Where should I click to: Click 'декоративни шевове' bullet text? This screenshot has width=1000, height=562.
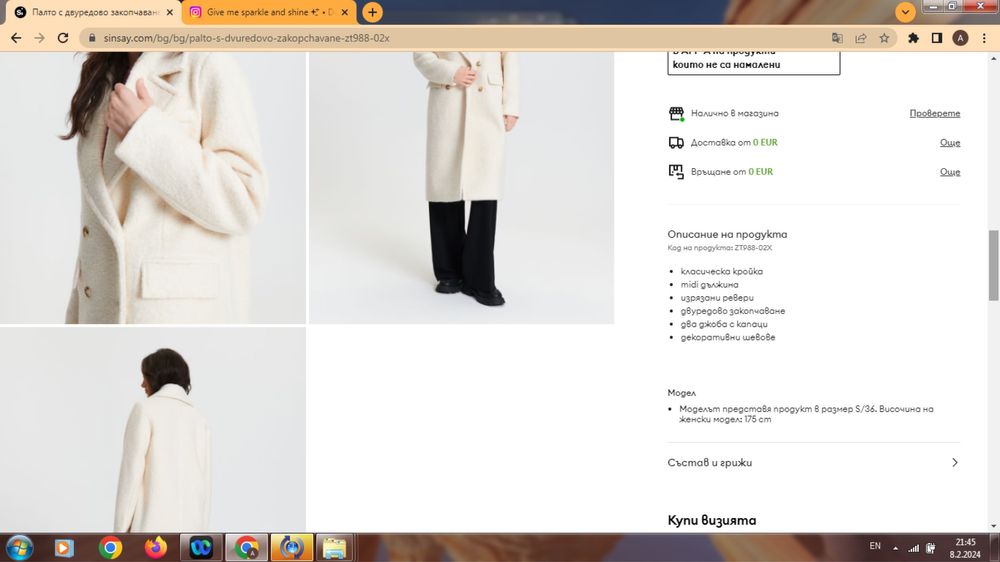pyautogui.click(x=728, y=337)
